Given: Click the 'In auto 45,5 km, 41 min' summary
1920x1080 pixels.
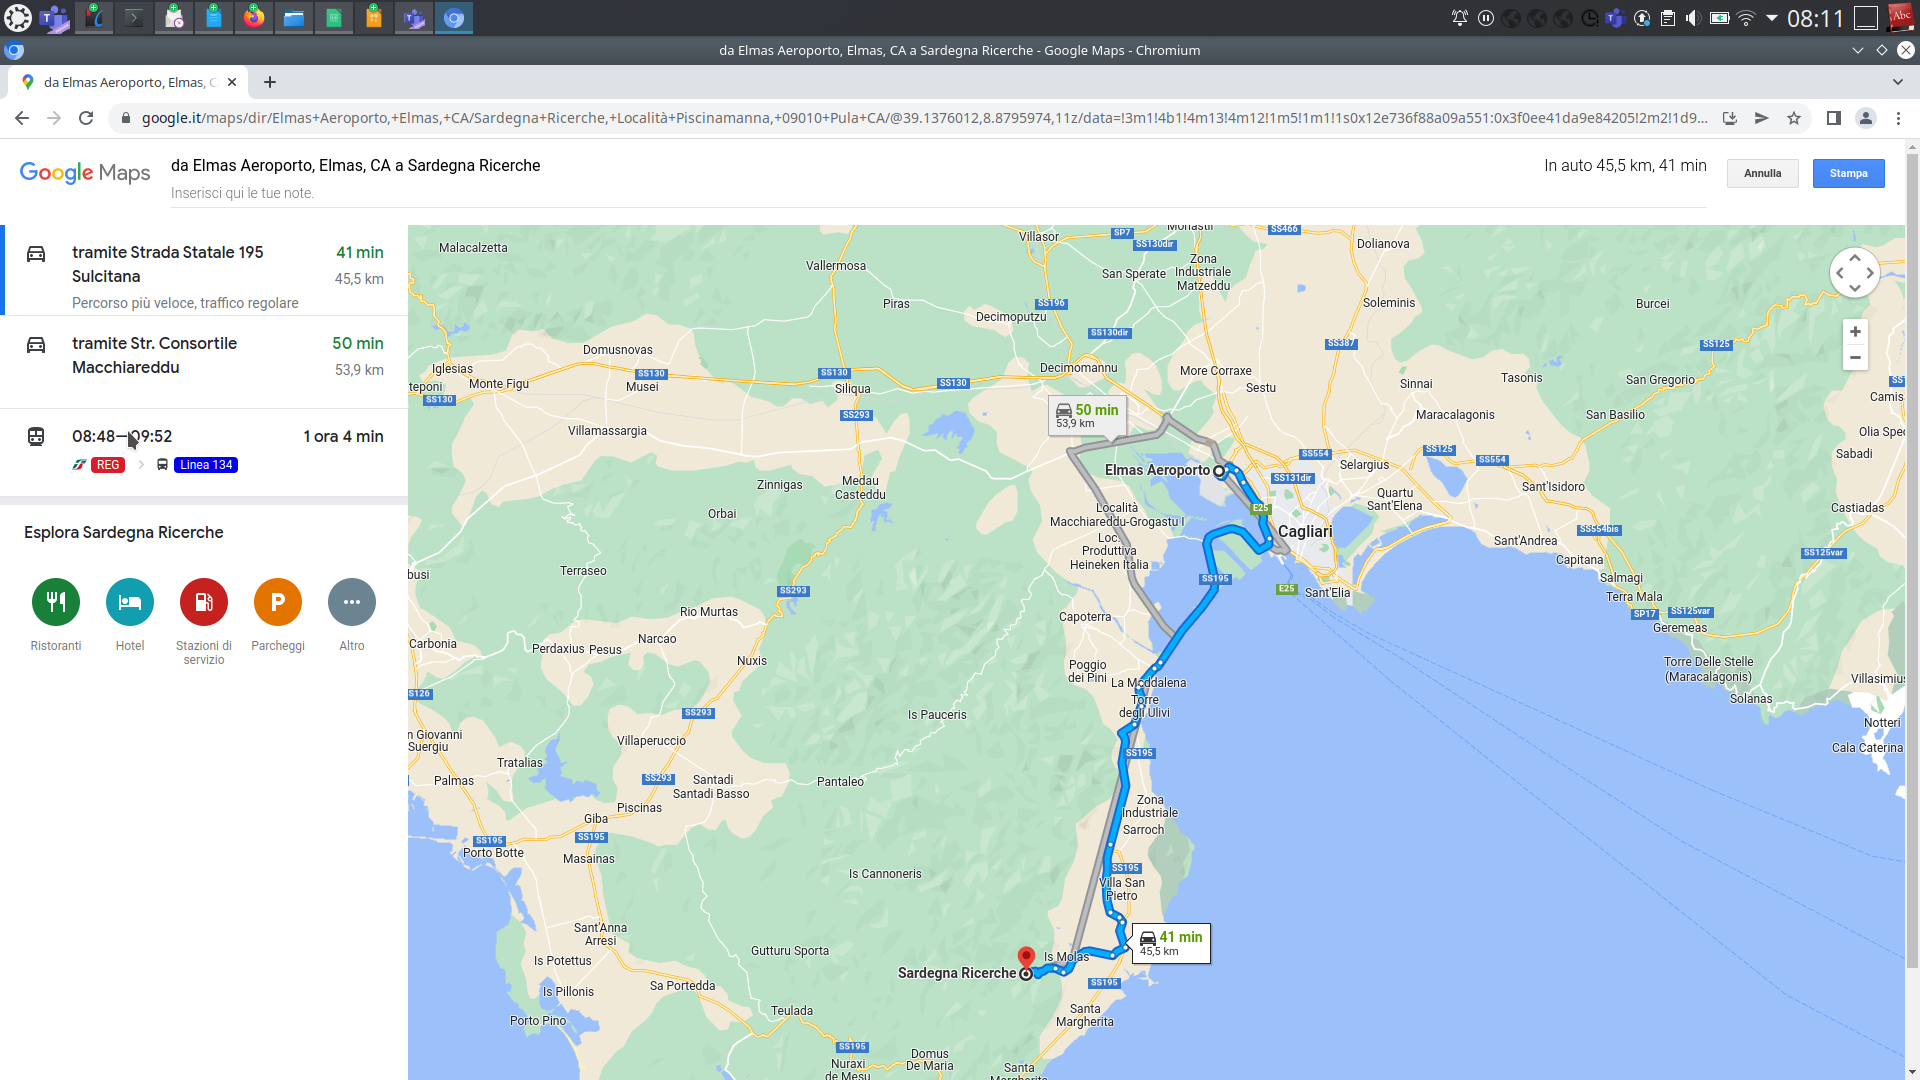Looking at the screenshot, I should [x=1625, y=166].
